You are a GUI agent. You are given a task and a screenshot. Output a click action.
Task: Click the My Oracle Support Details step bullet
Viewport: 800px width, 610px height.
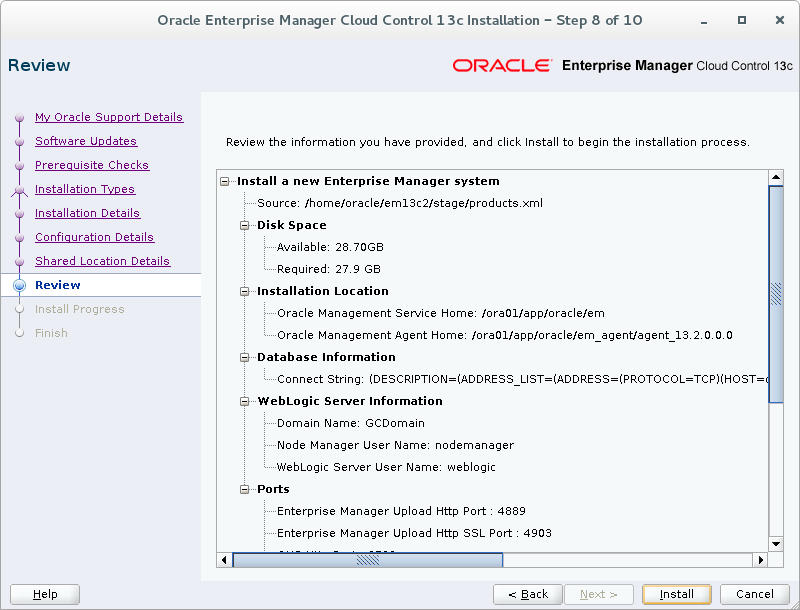(x=19, y=118)
